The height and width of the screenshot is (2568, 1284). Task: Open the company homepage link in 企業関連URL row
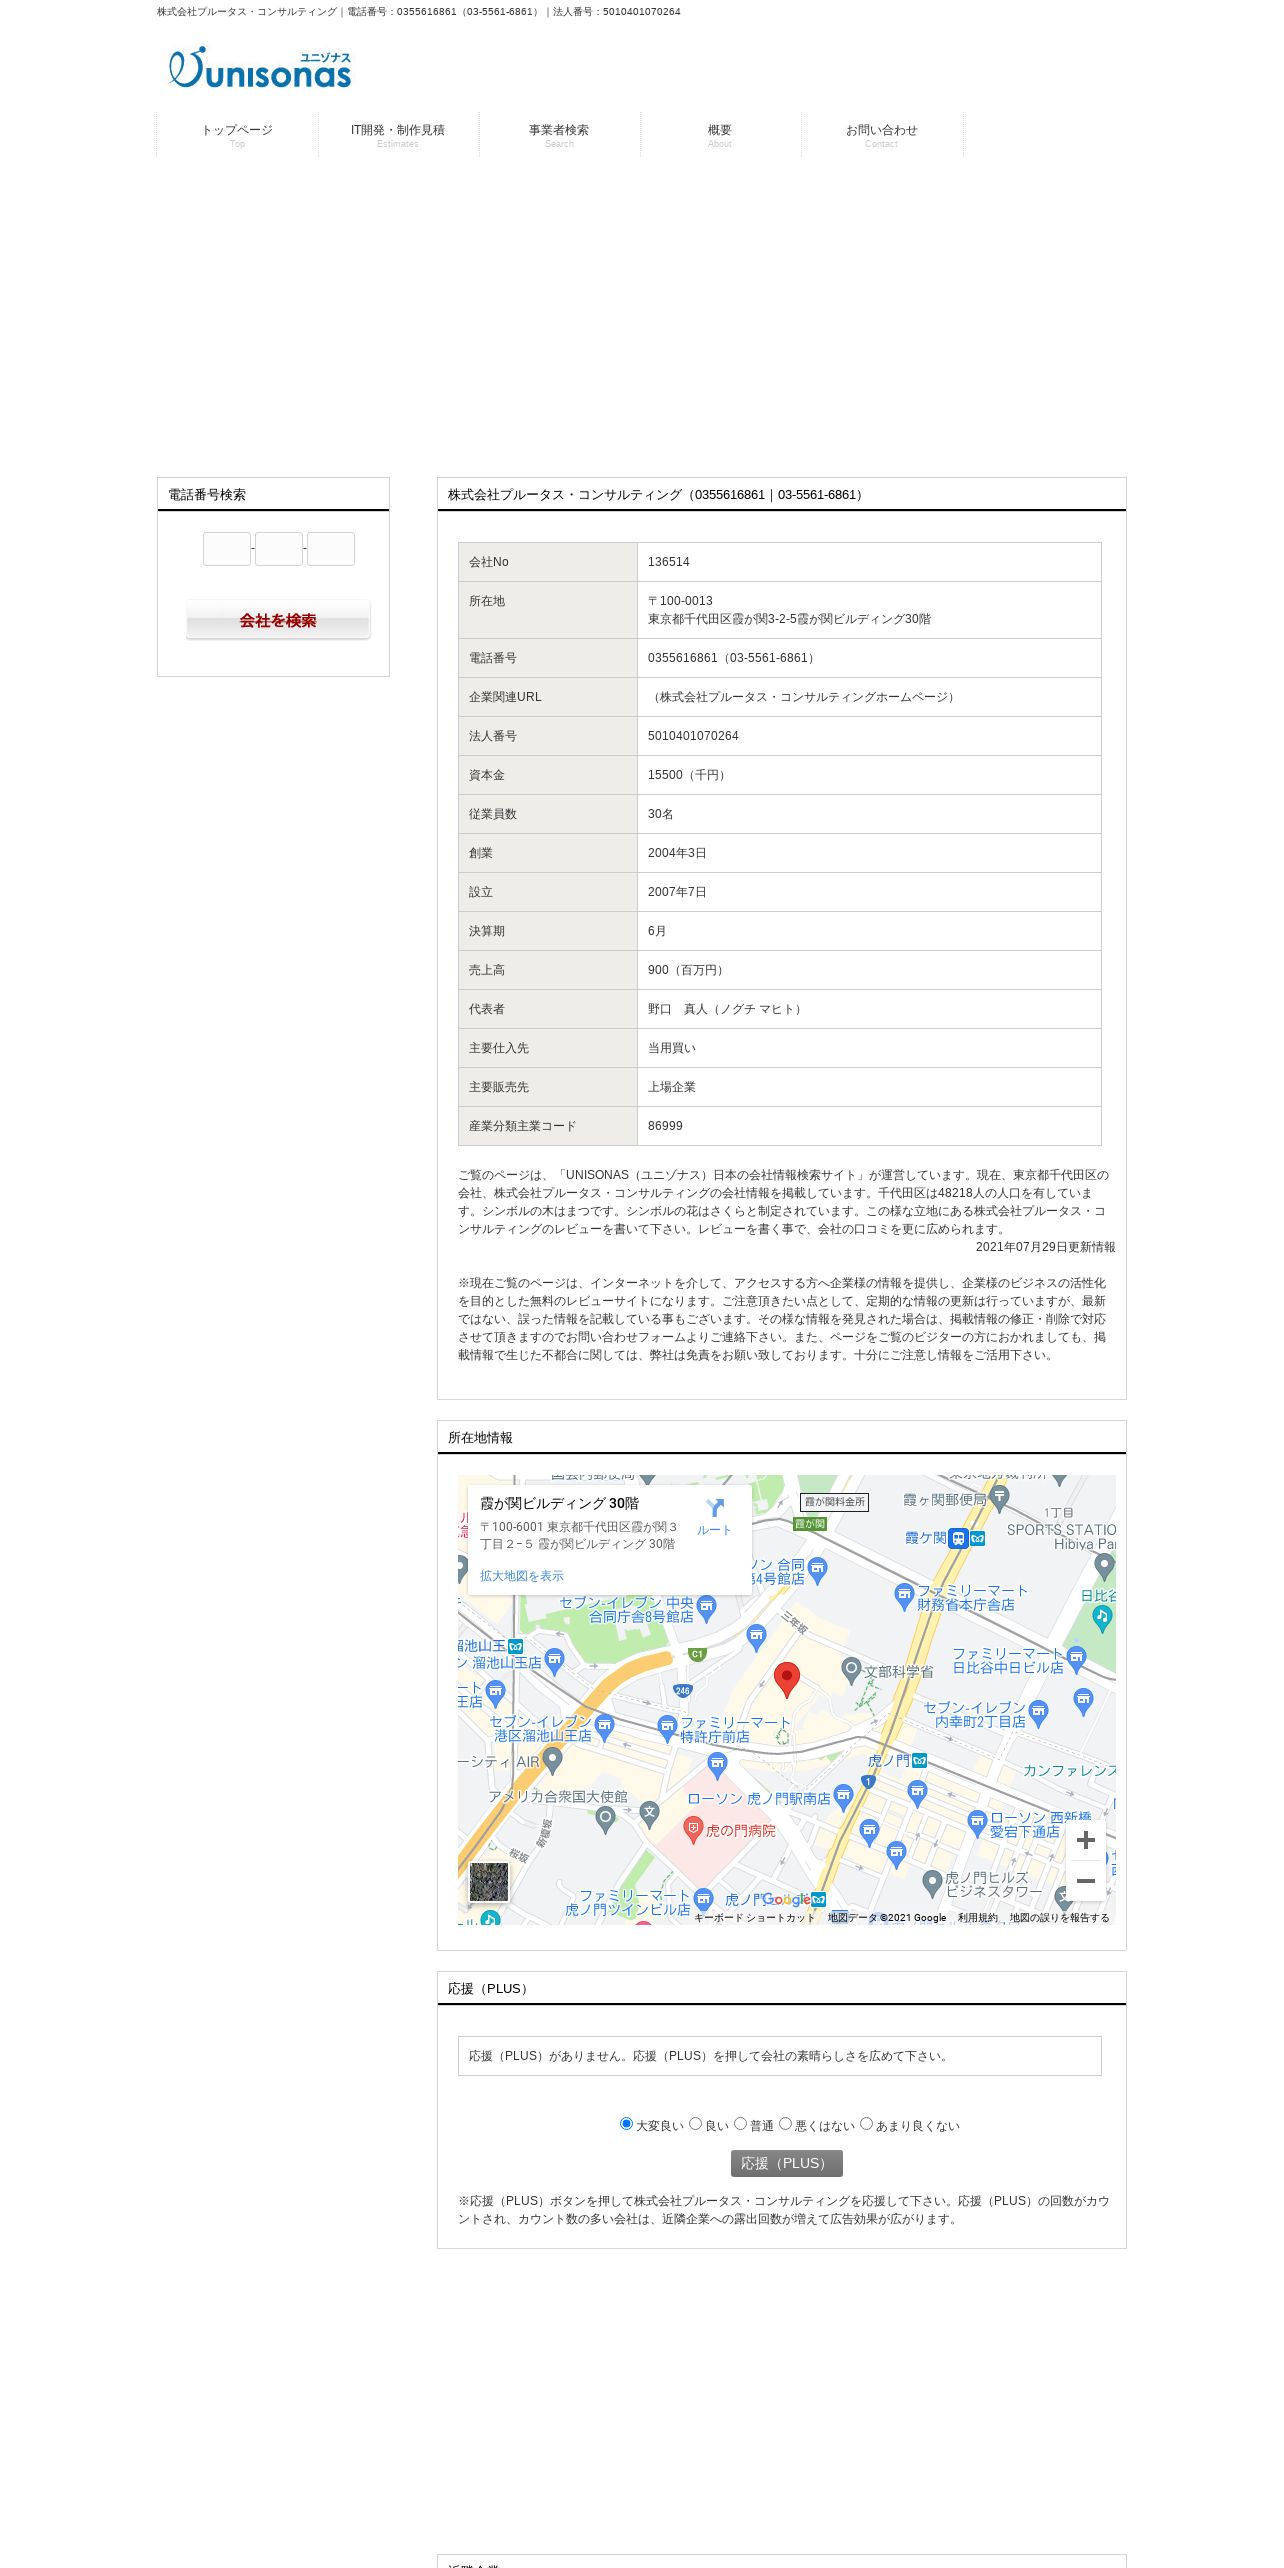point(803,697)
